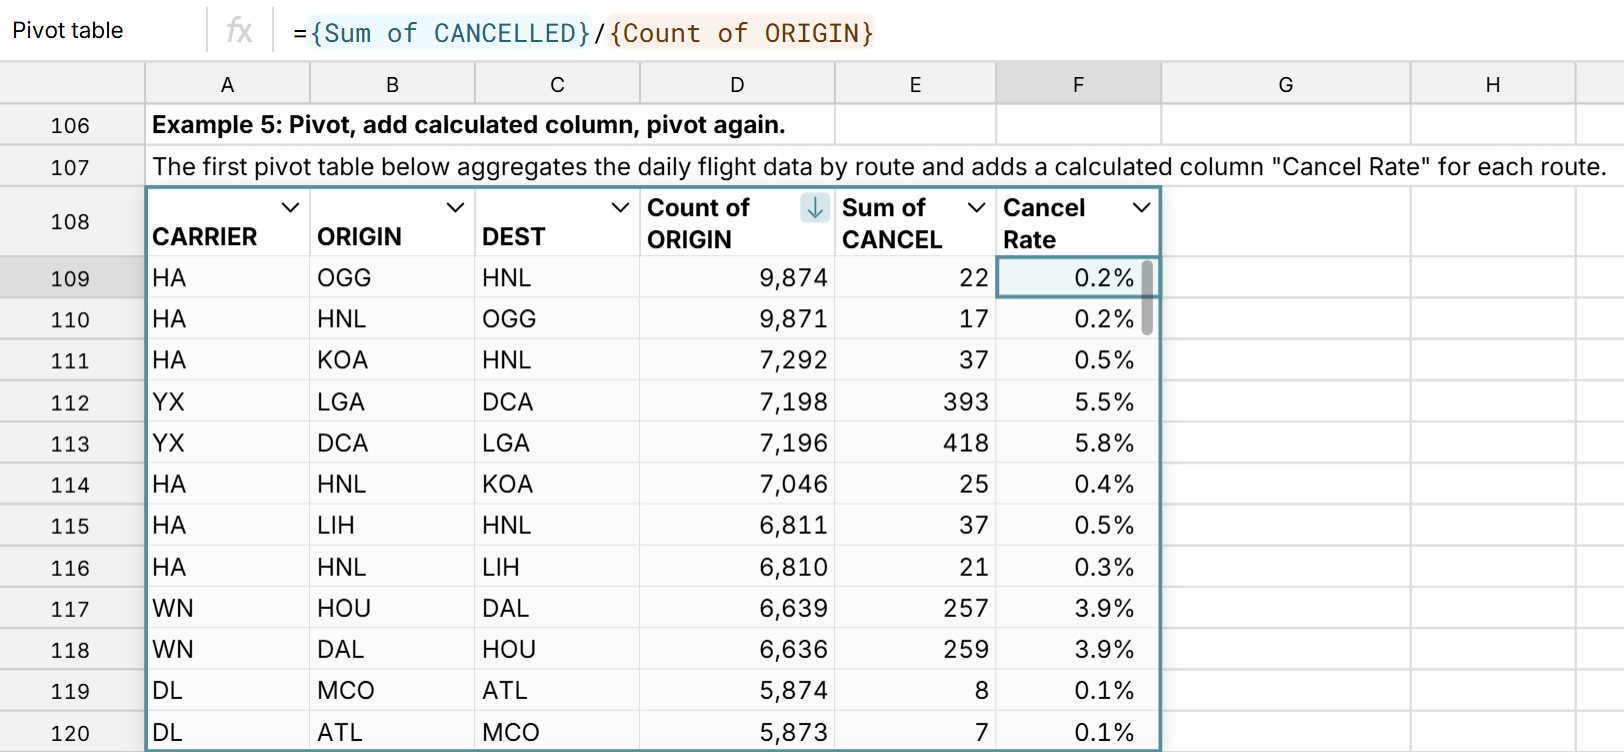
Task: Open the ORIGIN column filter menu
Action: tap(456, 208)
